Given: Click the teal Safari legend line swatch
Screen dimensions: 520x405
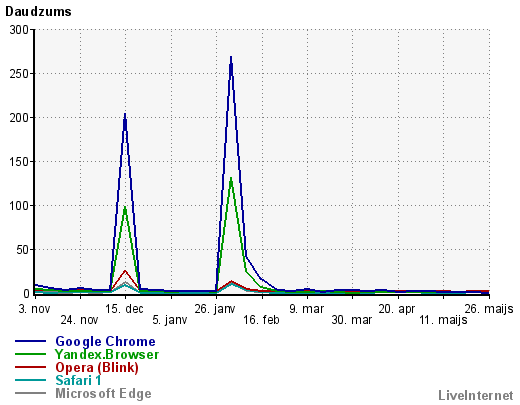Looking at the screenshot, I should pyautogui.click(x=30, y=380).
